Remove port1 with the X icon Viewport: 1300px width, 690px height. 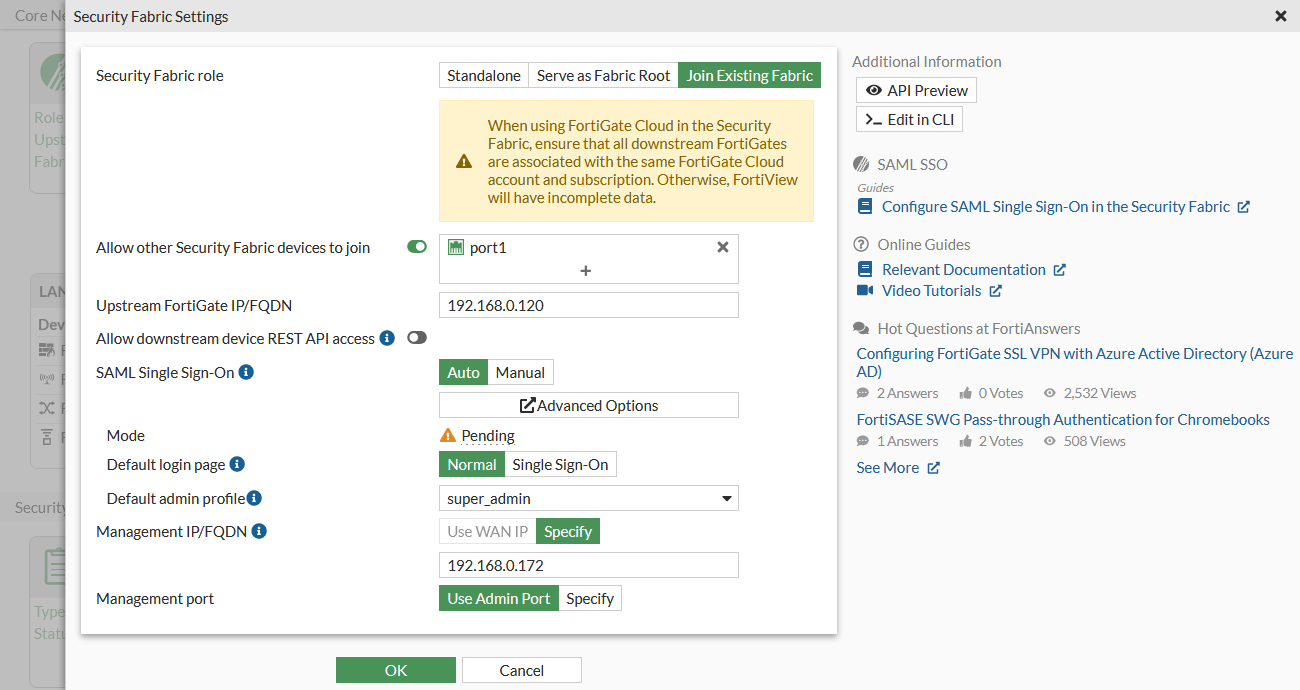point(723,247)
